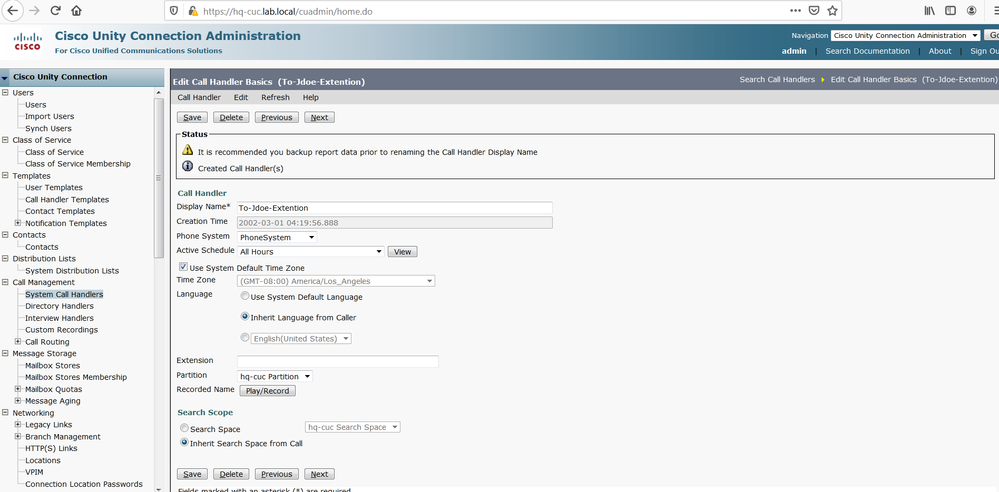Click the View schedule button
The width and height of the screenshot is (999, 492).
[403, 252]
